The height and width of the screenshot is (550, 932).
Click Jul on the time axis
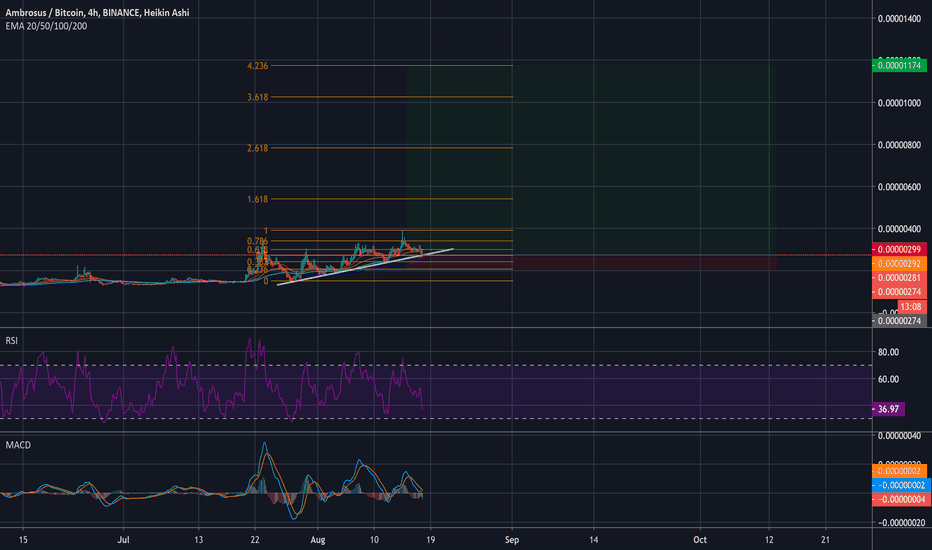click(x=124, y=540)
